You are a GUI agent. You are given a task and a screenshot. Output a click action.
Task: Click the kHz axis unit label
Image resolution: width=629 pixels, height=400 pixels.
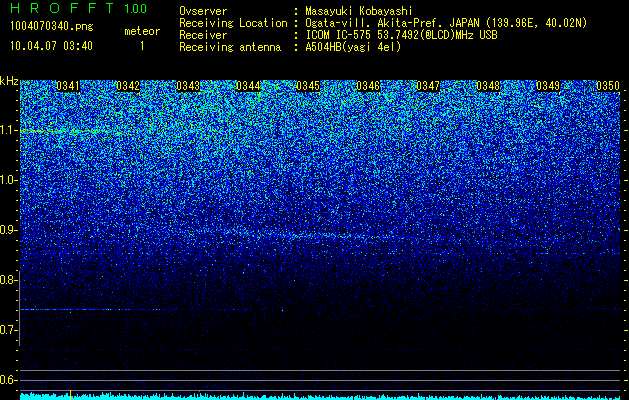(x=9, y=81)
